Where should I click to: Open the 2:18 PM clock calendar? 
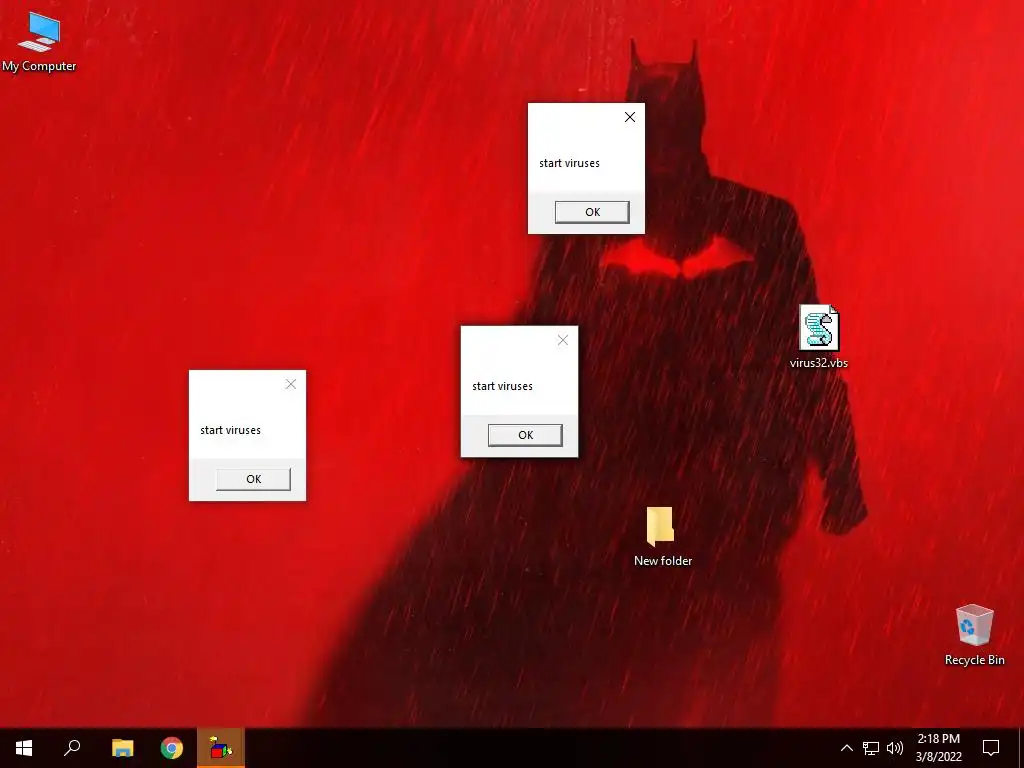(938, 748)
